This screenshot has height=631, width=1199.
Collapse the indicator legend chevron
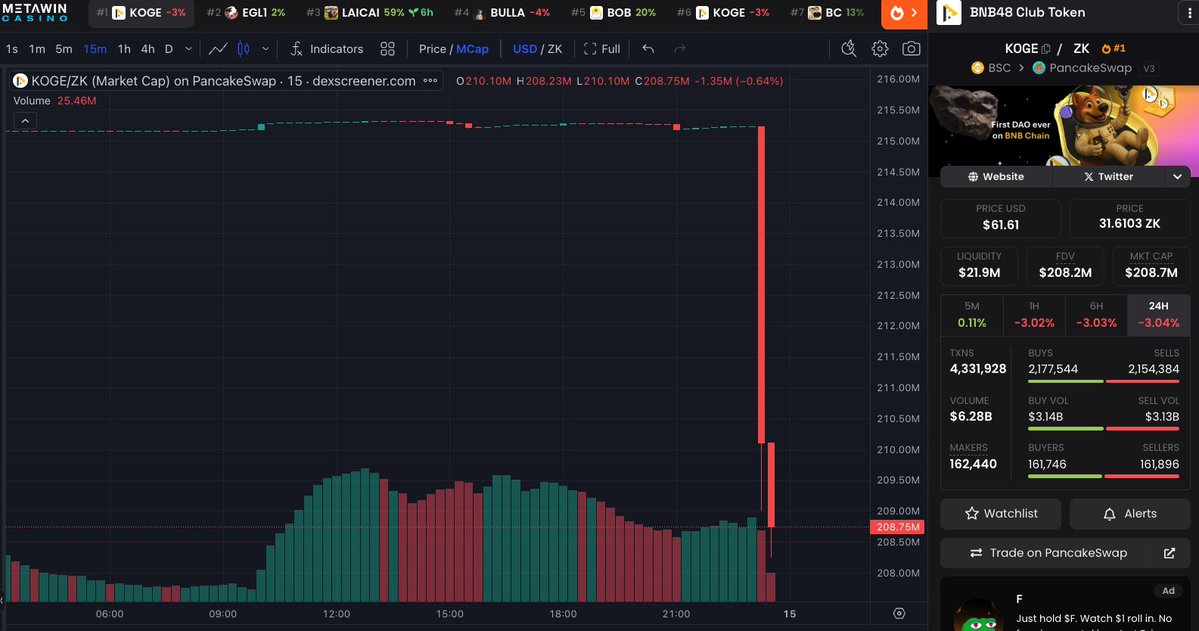point(24,121)
